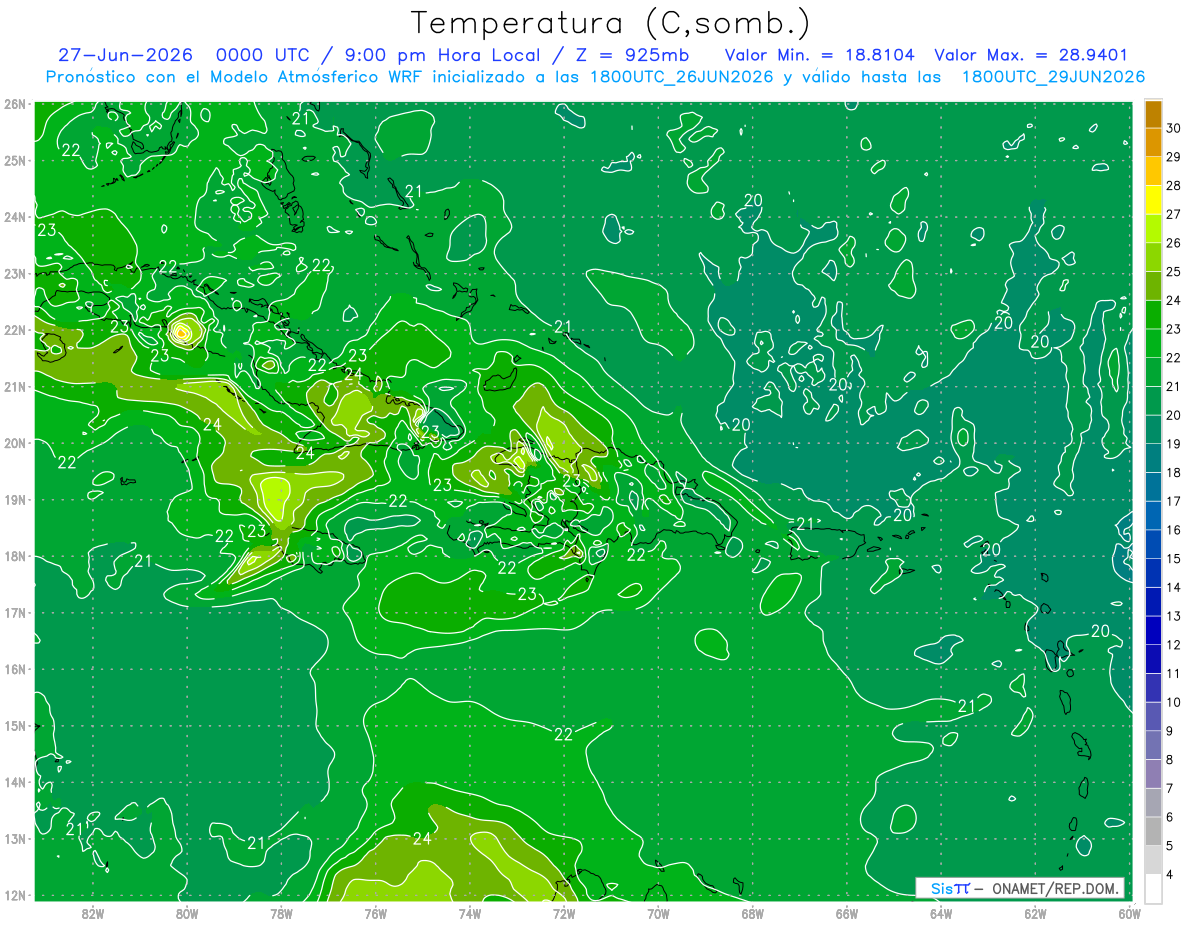Click '9:00 pm Hora Local' text

tap(441, 55)
